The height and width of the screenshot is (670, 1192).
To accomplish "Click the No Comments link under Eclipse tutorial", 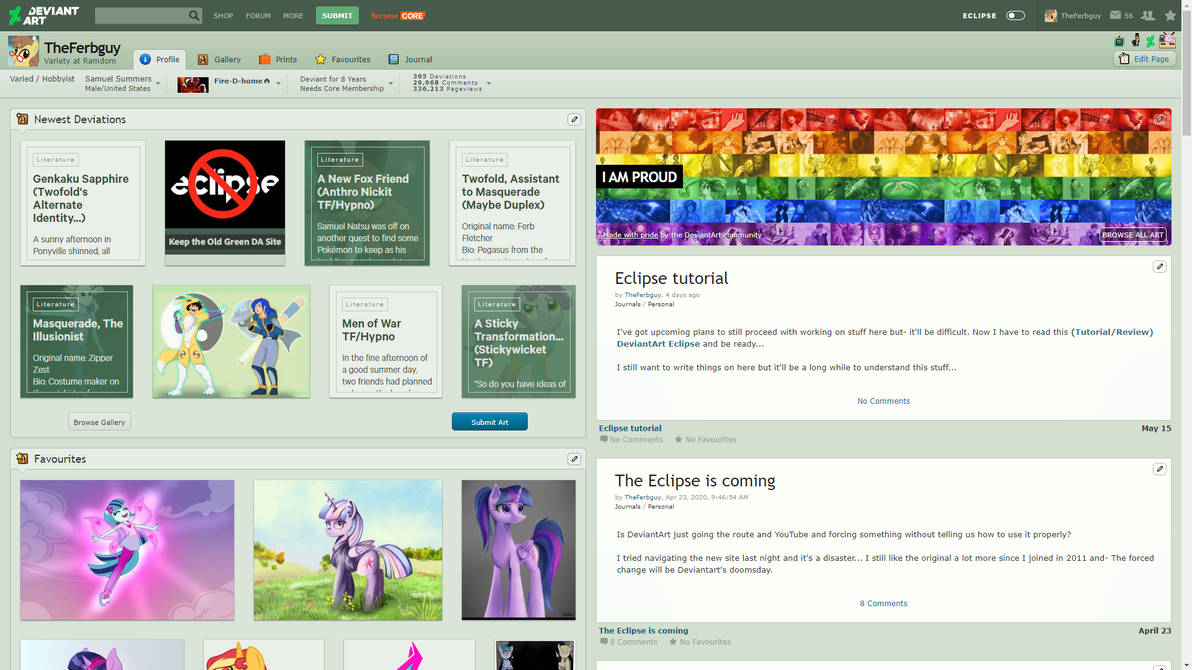I will pos(883,401).
